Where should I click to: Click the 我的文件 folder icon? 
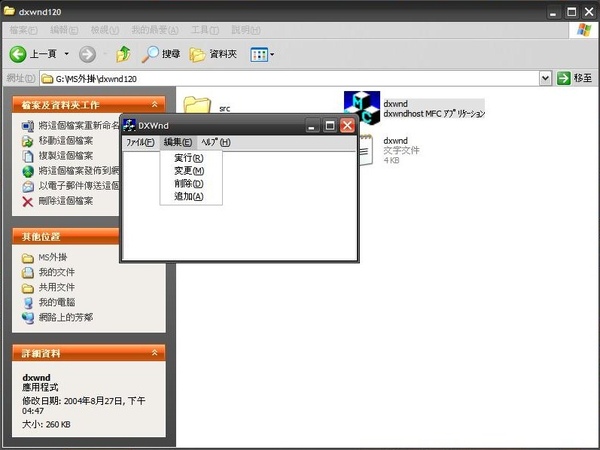pos(28,273)
